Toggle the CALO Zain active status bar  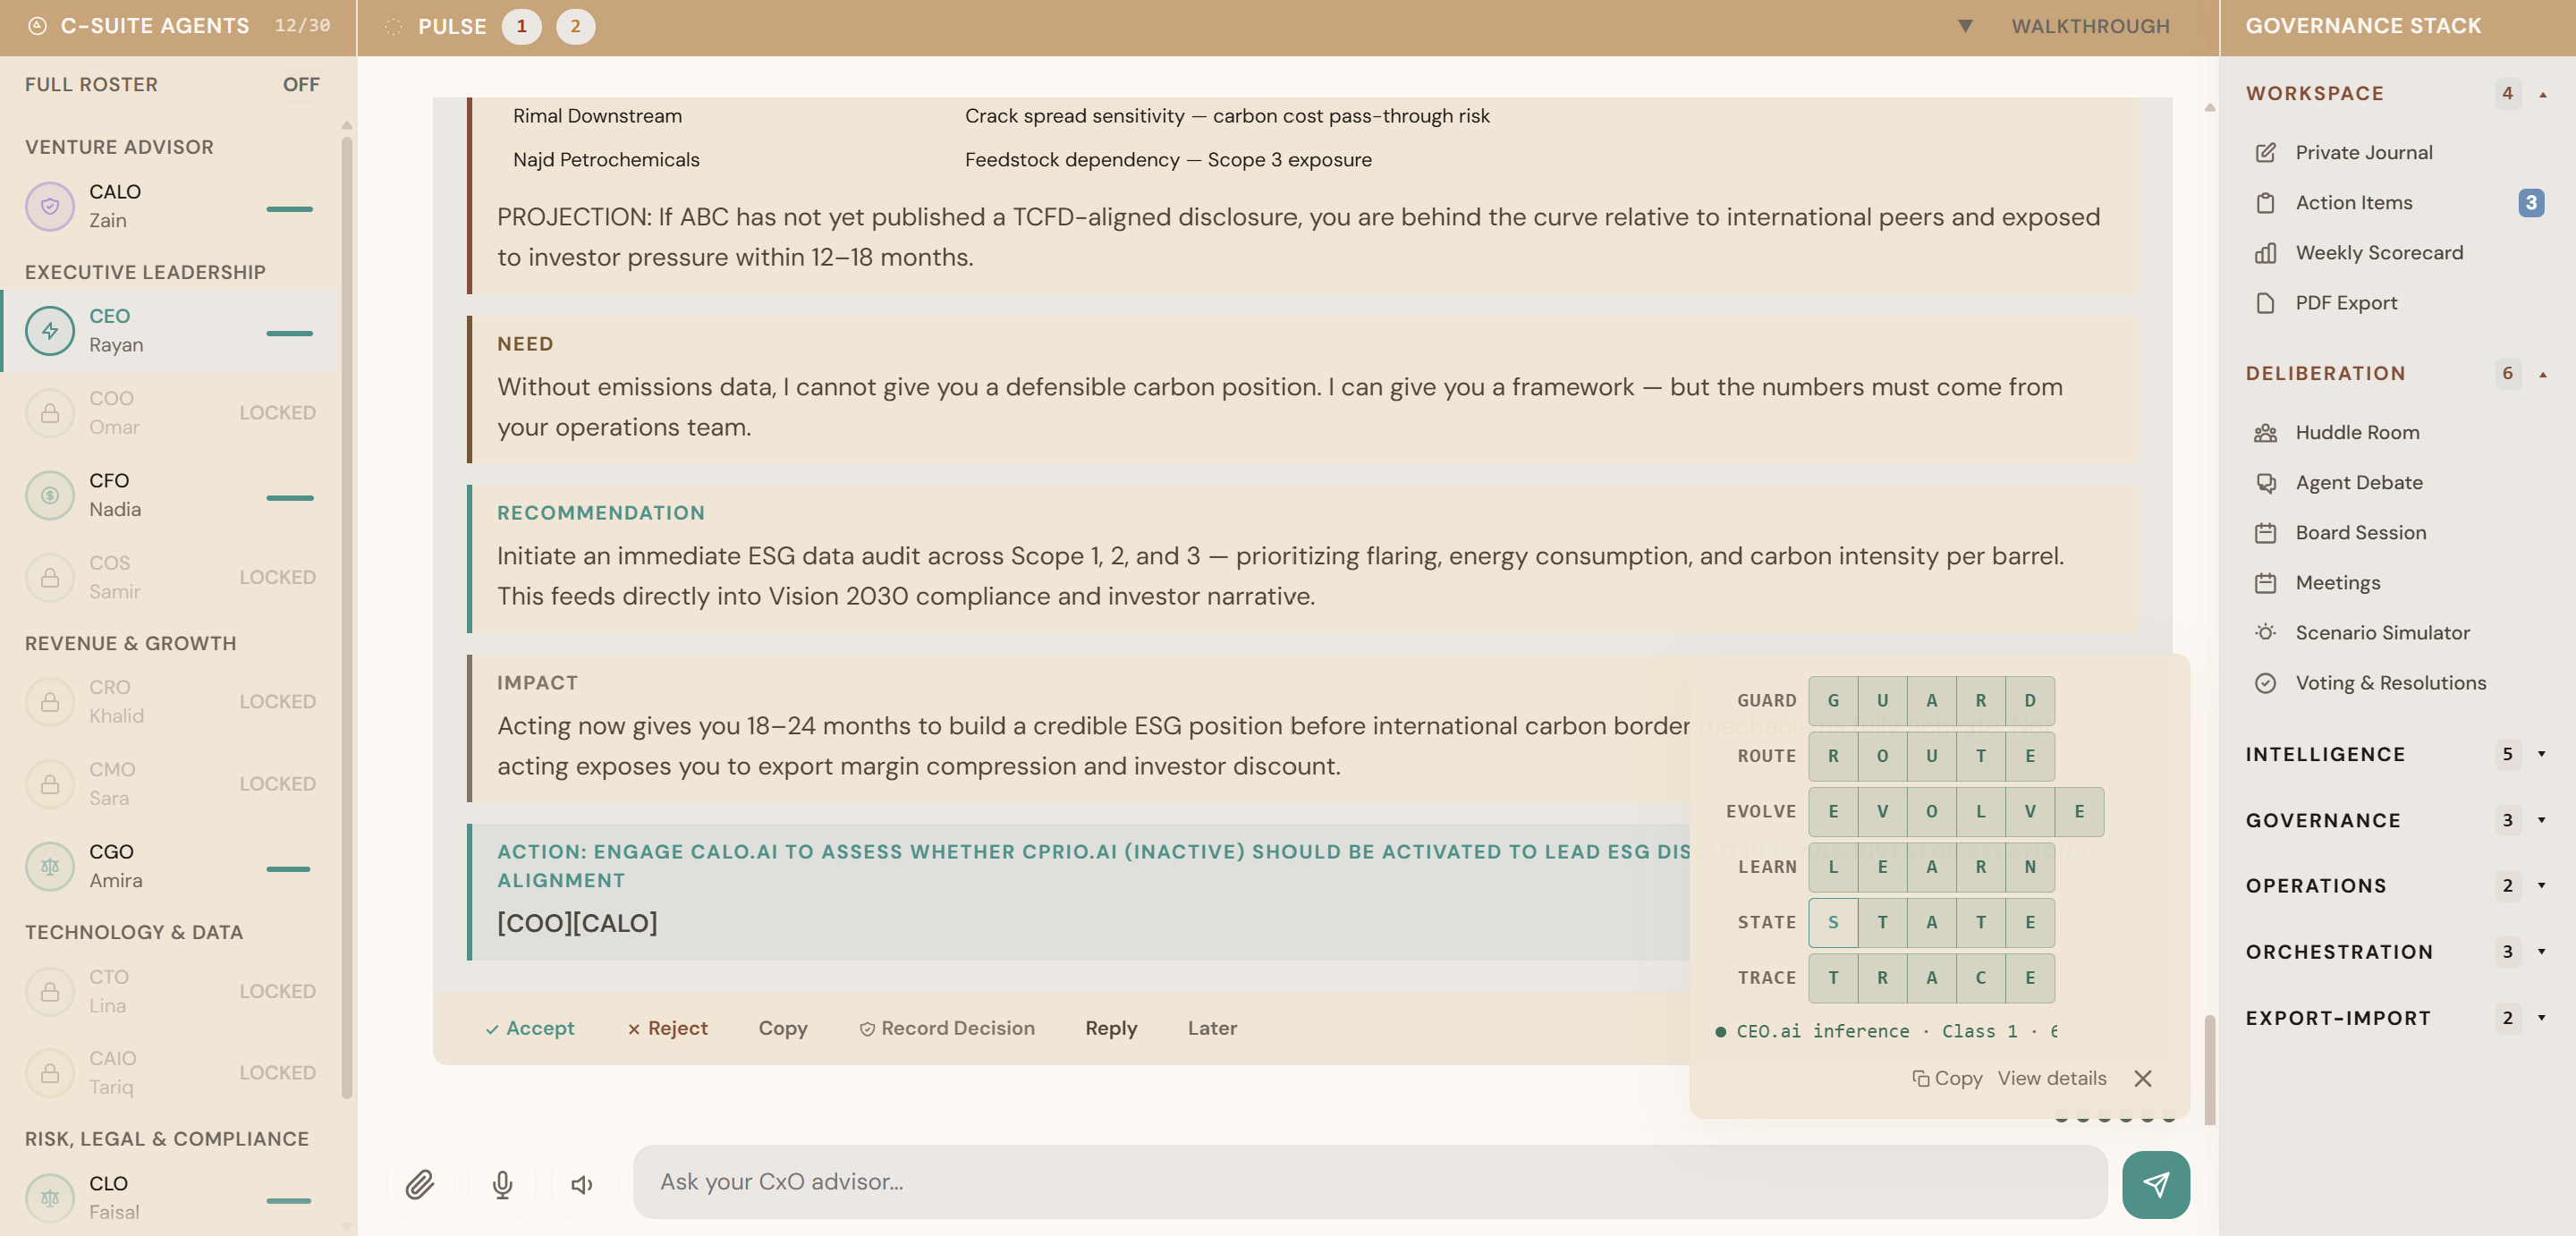pyautogui.click(x=289, y=209)
